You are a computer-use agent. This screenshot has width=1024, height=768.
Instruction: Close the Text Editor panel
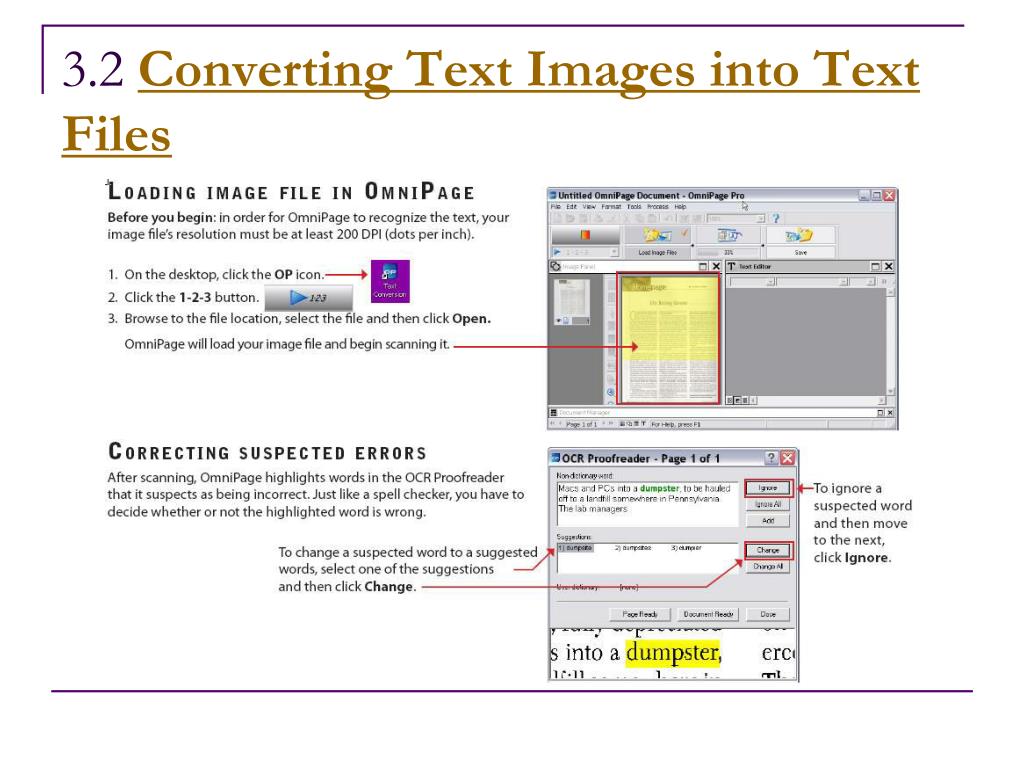click(888, 266)
